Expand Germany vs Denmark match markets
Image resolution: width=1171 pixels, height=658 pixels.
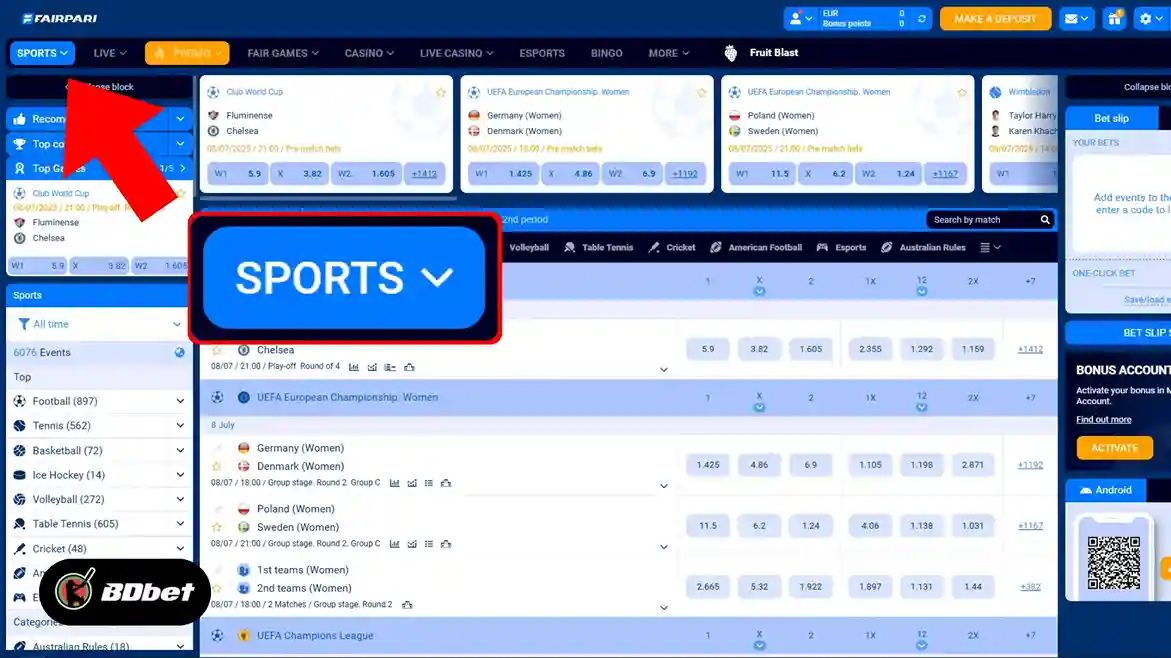(x=663, y=486)
